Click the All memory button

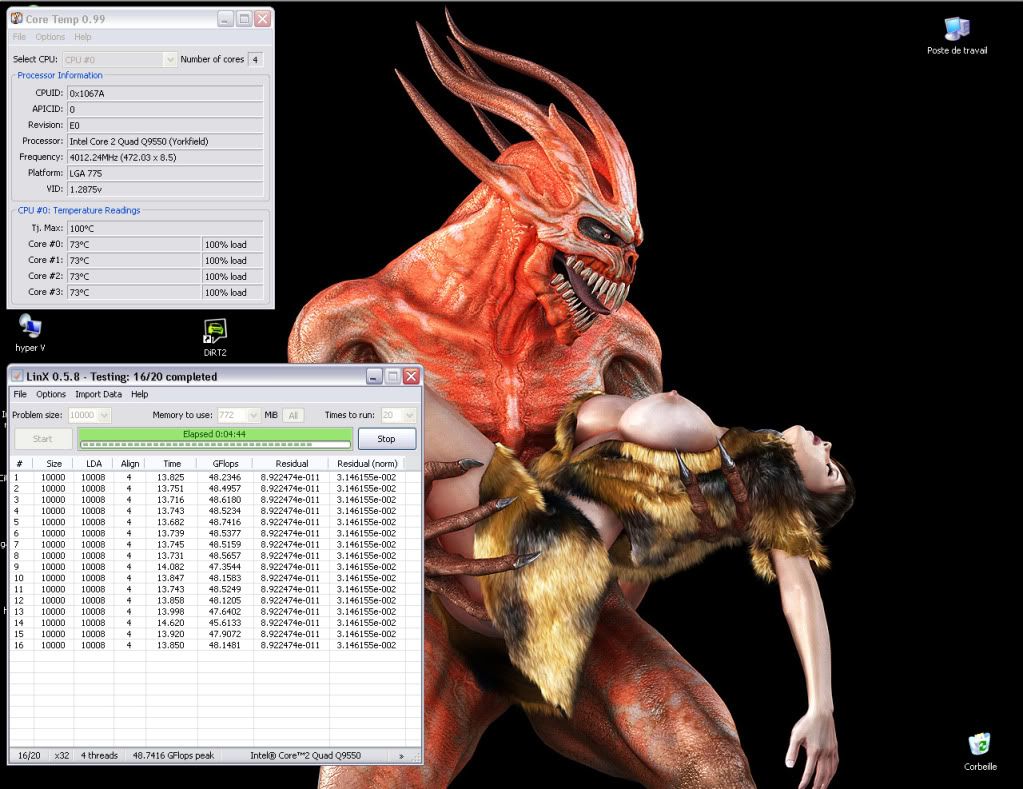coord(293,414)
